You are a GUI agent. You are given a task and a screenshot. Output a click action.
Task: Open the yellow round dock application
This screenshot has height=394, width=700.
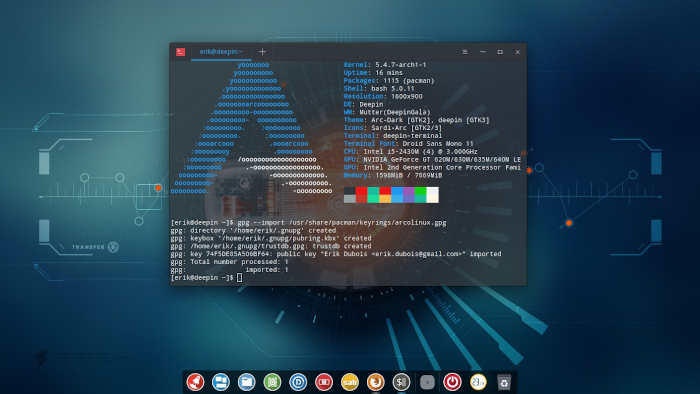pos(350,382)
